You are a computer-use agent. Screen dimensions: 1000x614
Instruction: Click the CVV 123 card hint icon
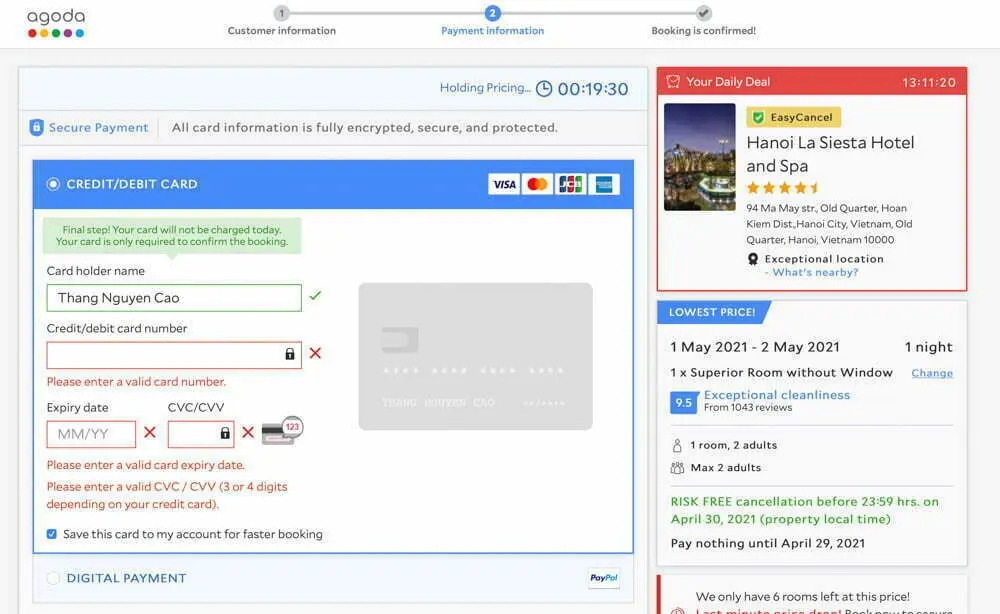tap(283, 430)
